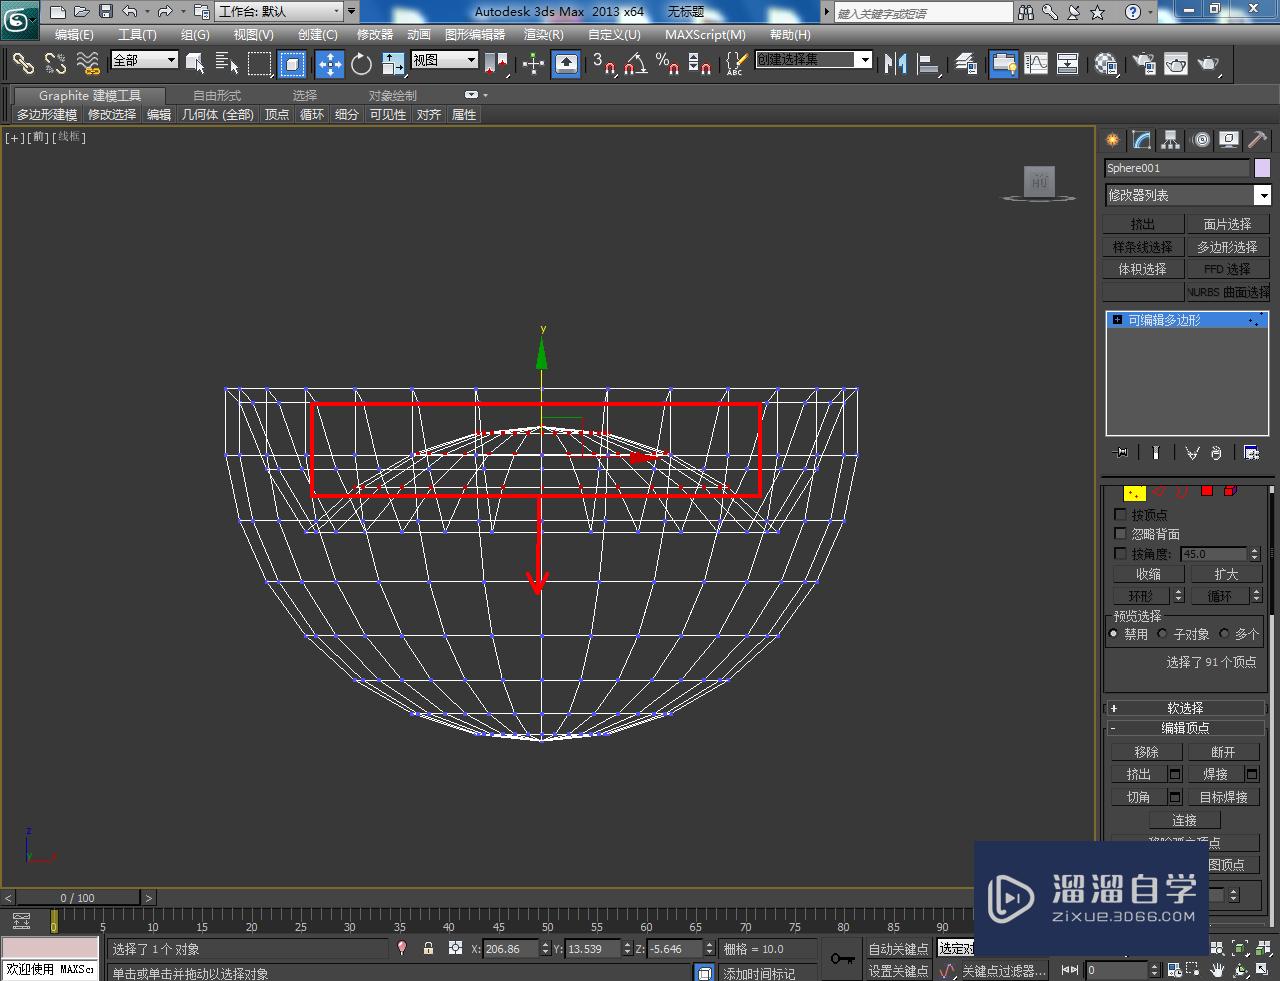Click the 目标焊接 button

coord(1223,797)
